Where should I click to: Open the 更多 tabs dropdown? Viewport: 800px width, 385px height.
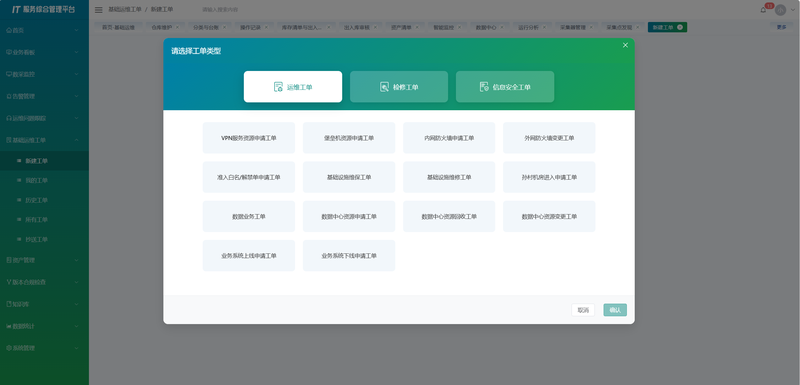(781, 28)
